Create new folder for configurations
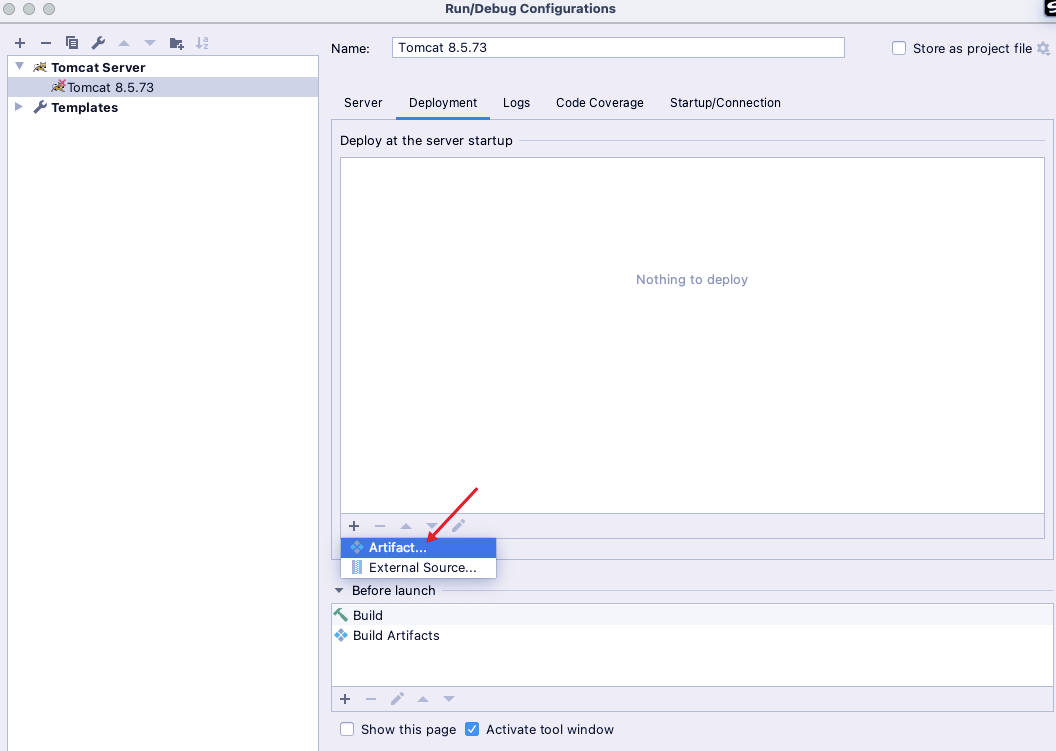Screen dimensions: 1056x751 pyautogui.click(x=176, y=43)
